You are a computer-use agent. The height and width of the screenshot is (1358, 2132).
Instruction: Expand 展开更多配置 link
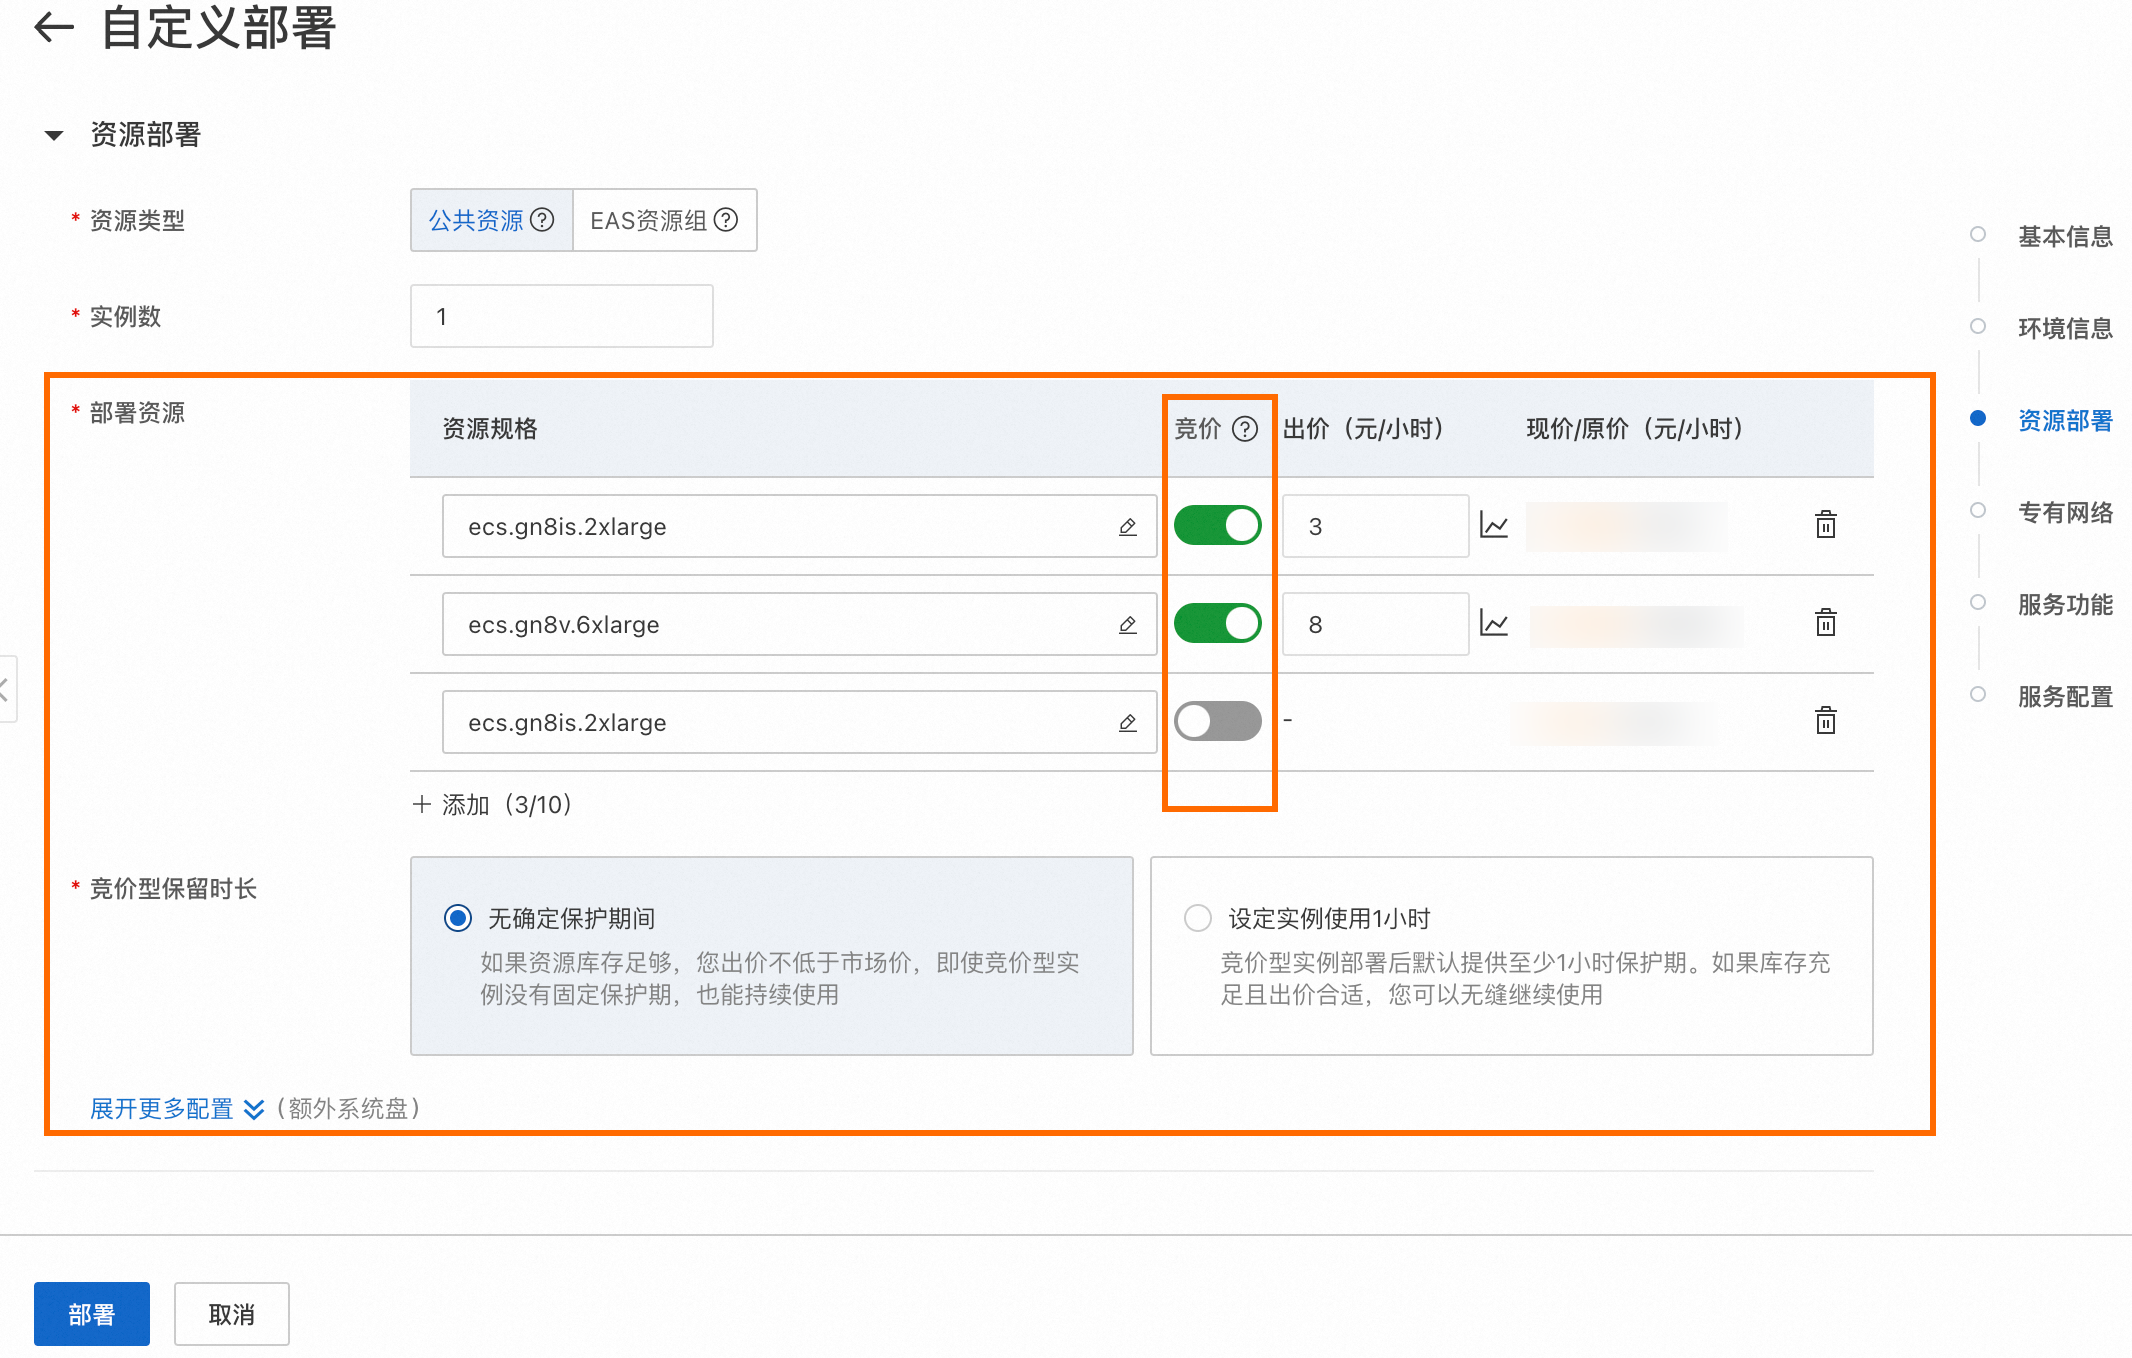tap(177, 1109)
